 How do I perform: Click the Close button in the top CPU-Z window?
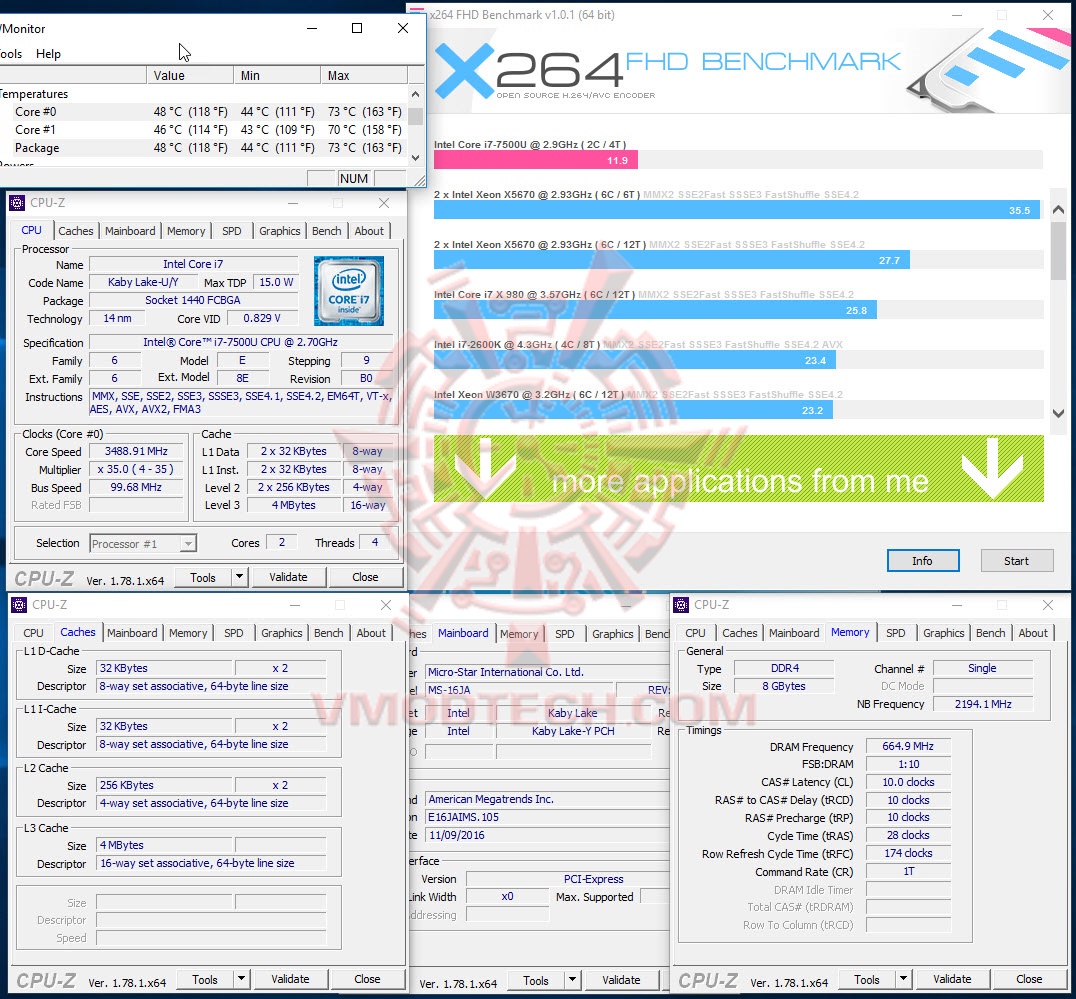(x=365, y=577)
